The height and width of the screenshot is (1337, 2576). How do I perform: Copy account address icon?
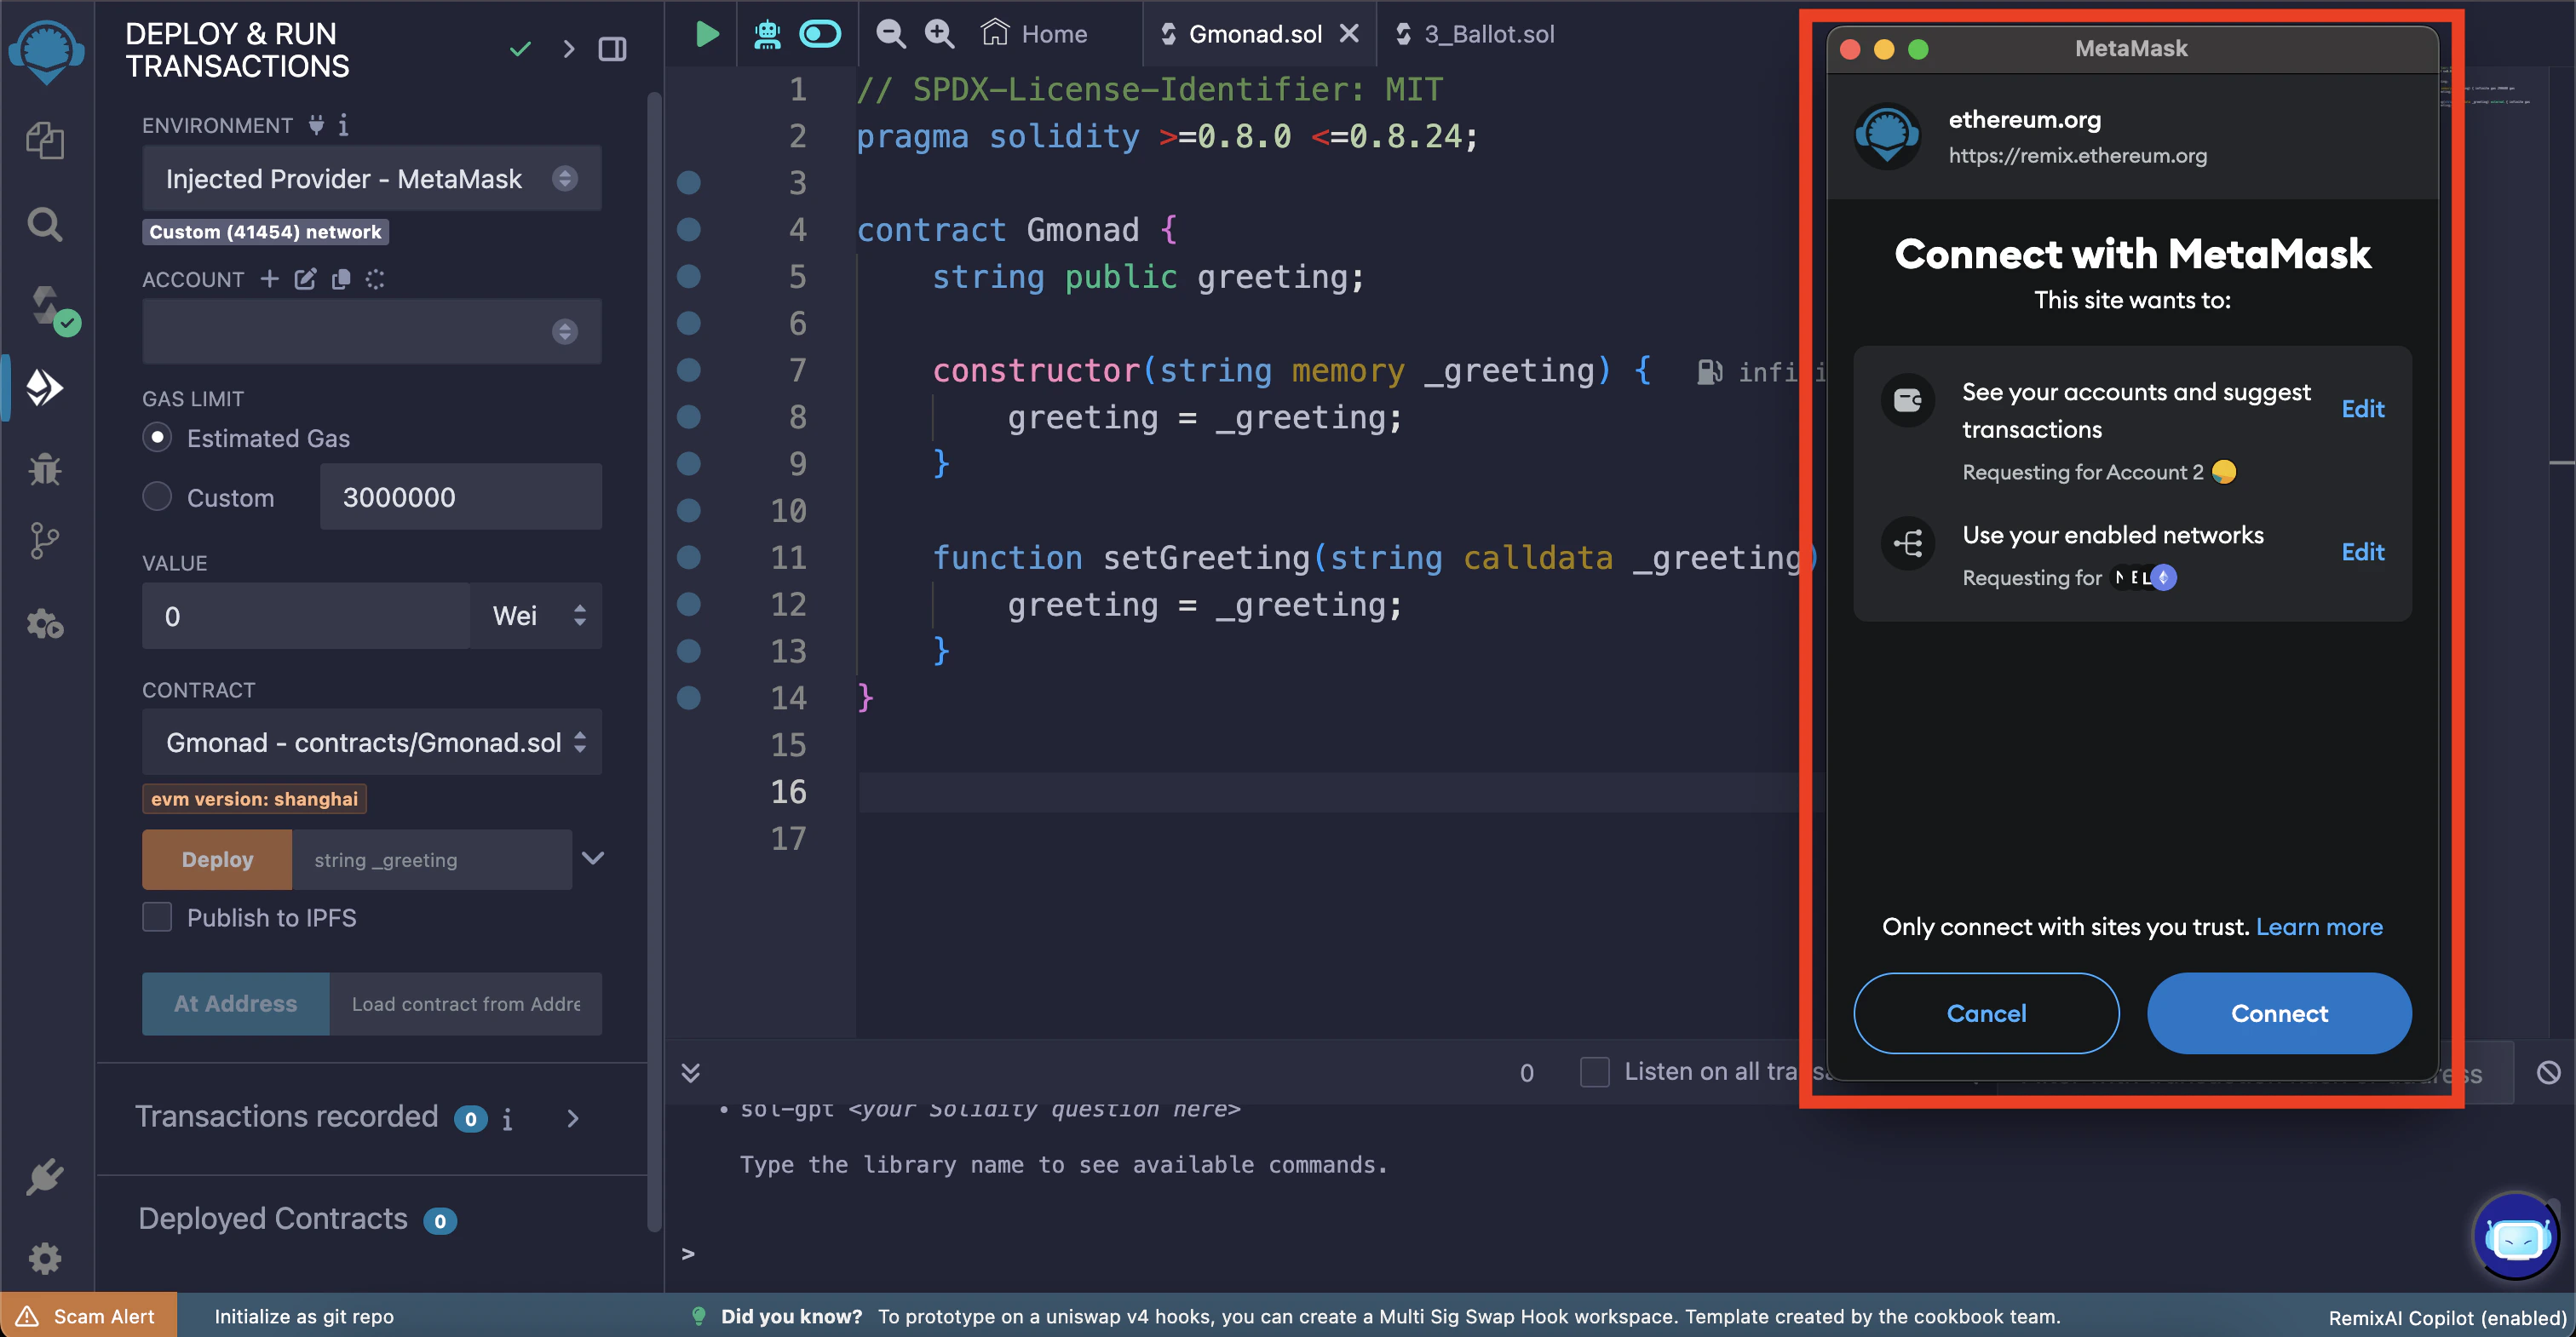point(341,279)
